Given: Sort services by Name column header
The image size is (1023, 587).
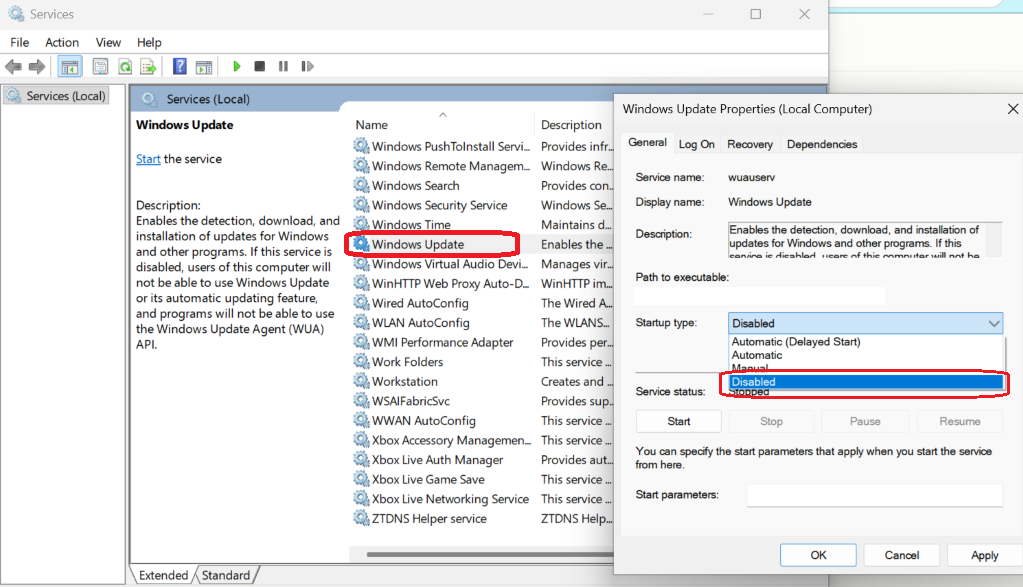Looking at the screenshot, I should click(x=442, y=125).
